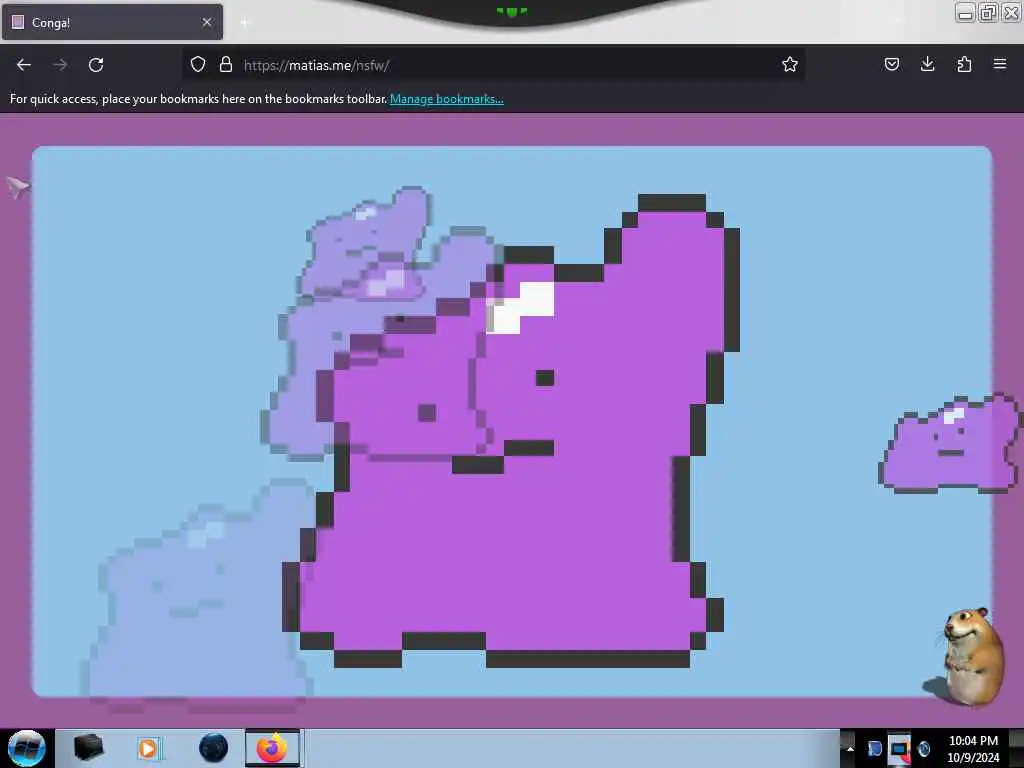Open the Extensions puzzle menu
Viewport: 1024px width, 768px height.
click(x=964, y=65)
